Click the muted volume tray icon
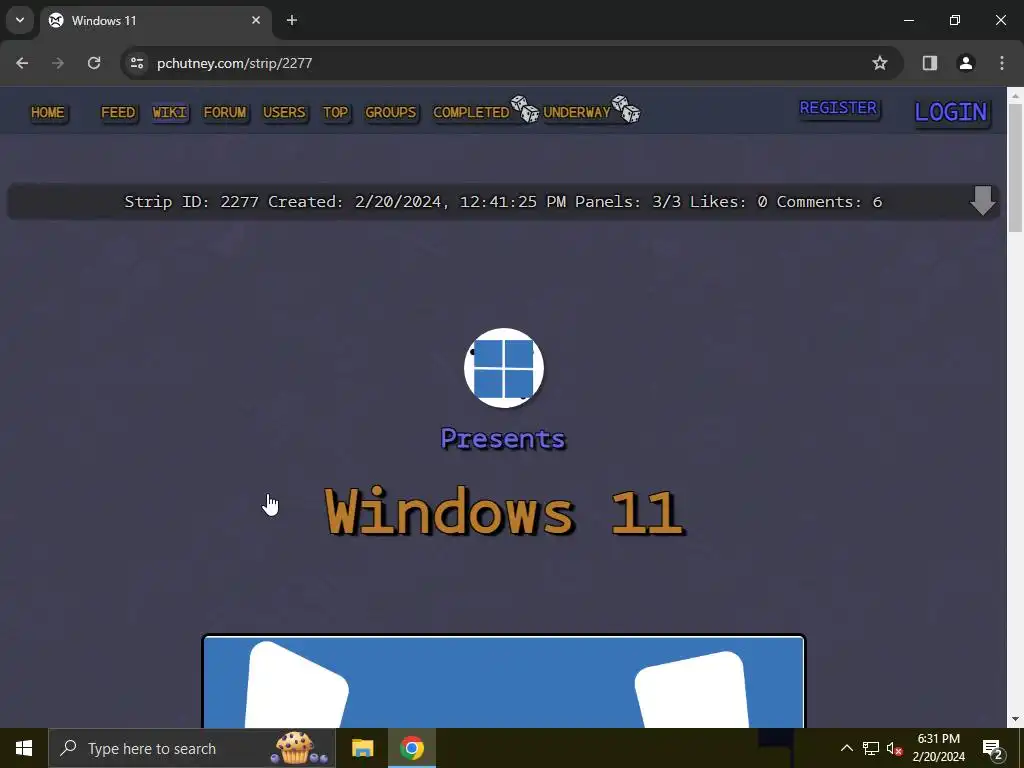Viewport: 1024px width, 768px height. 894,748
